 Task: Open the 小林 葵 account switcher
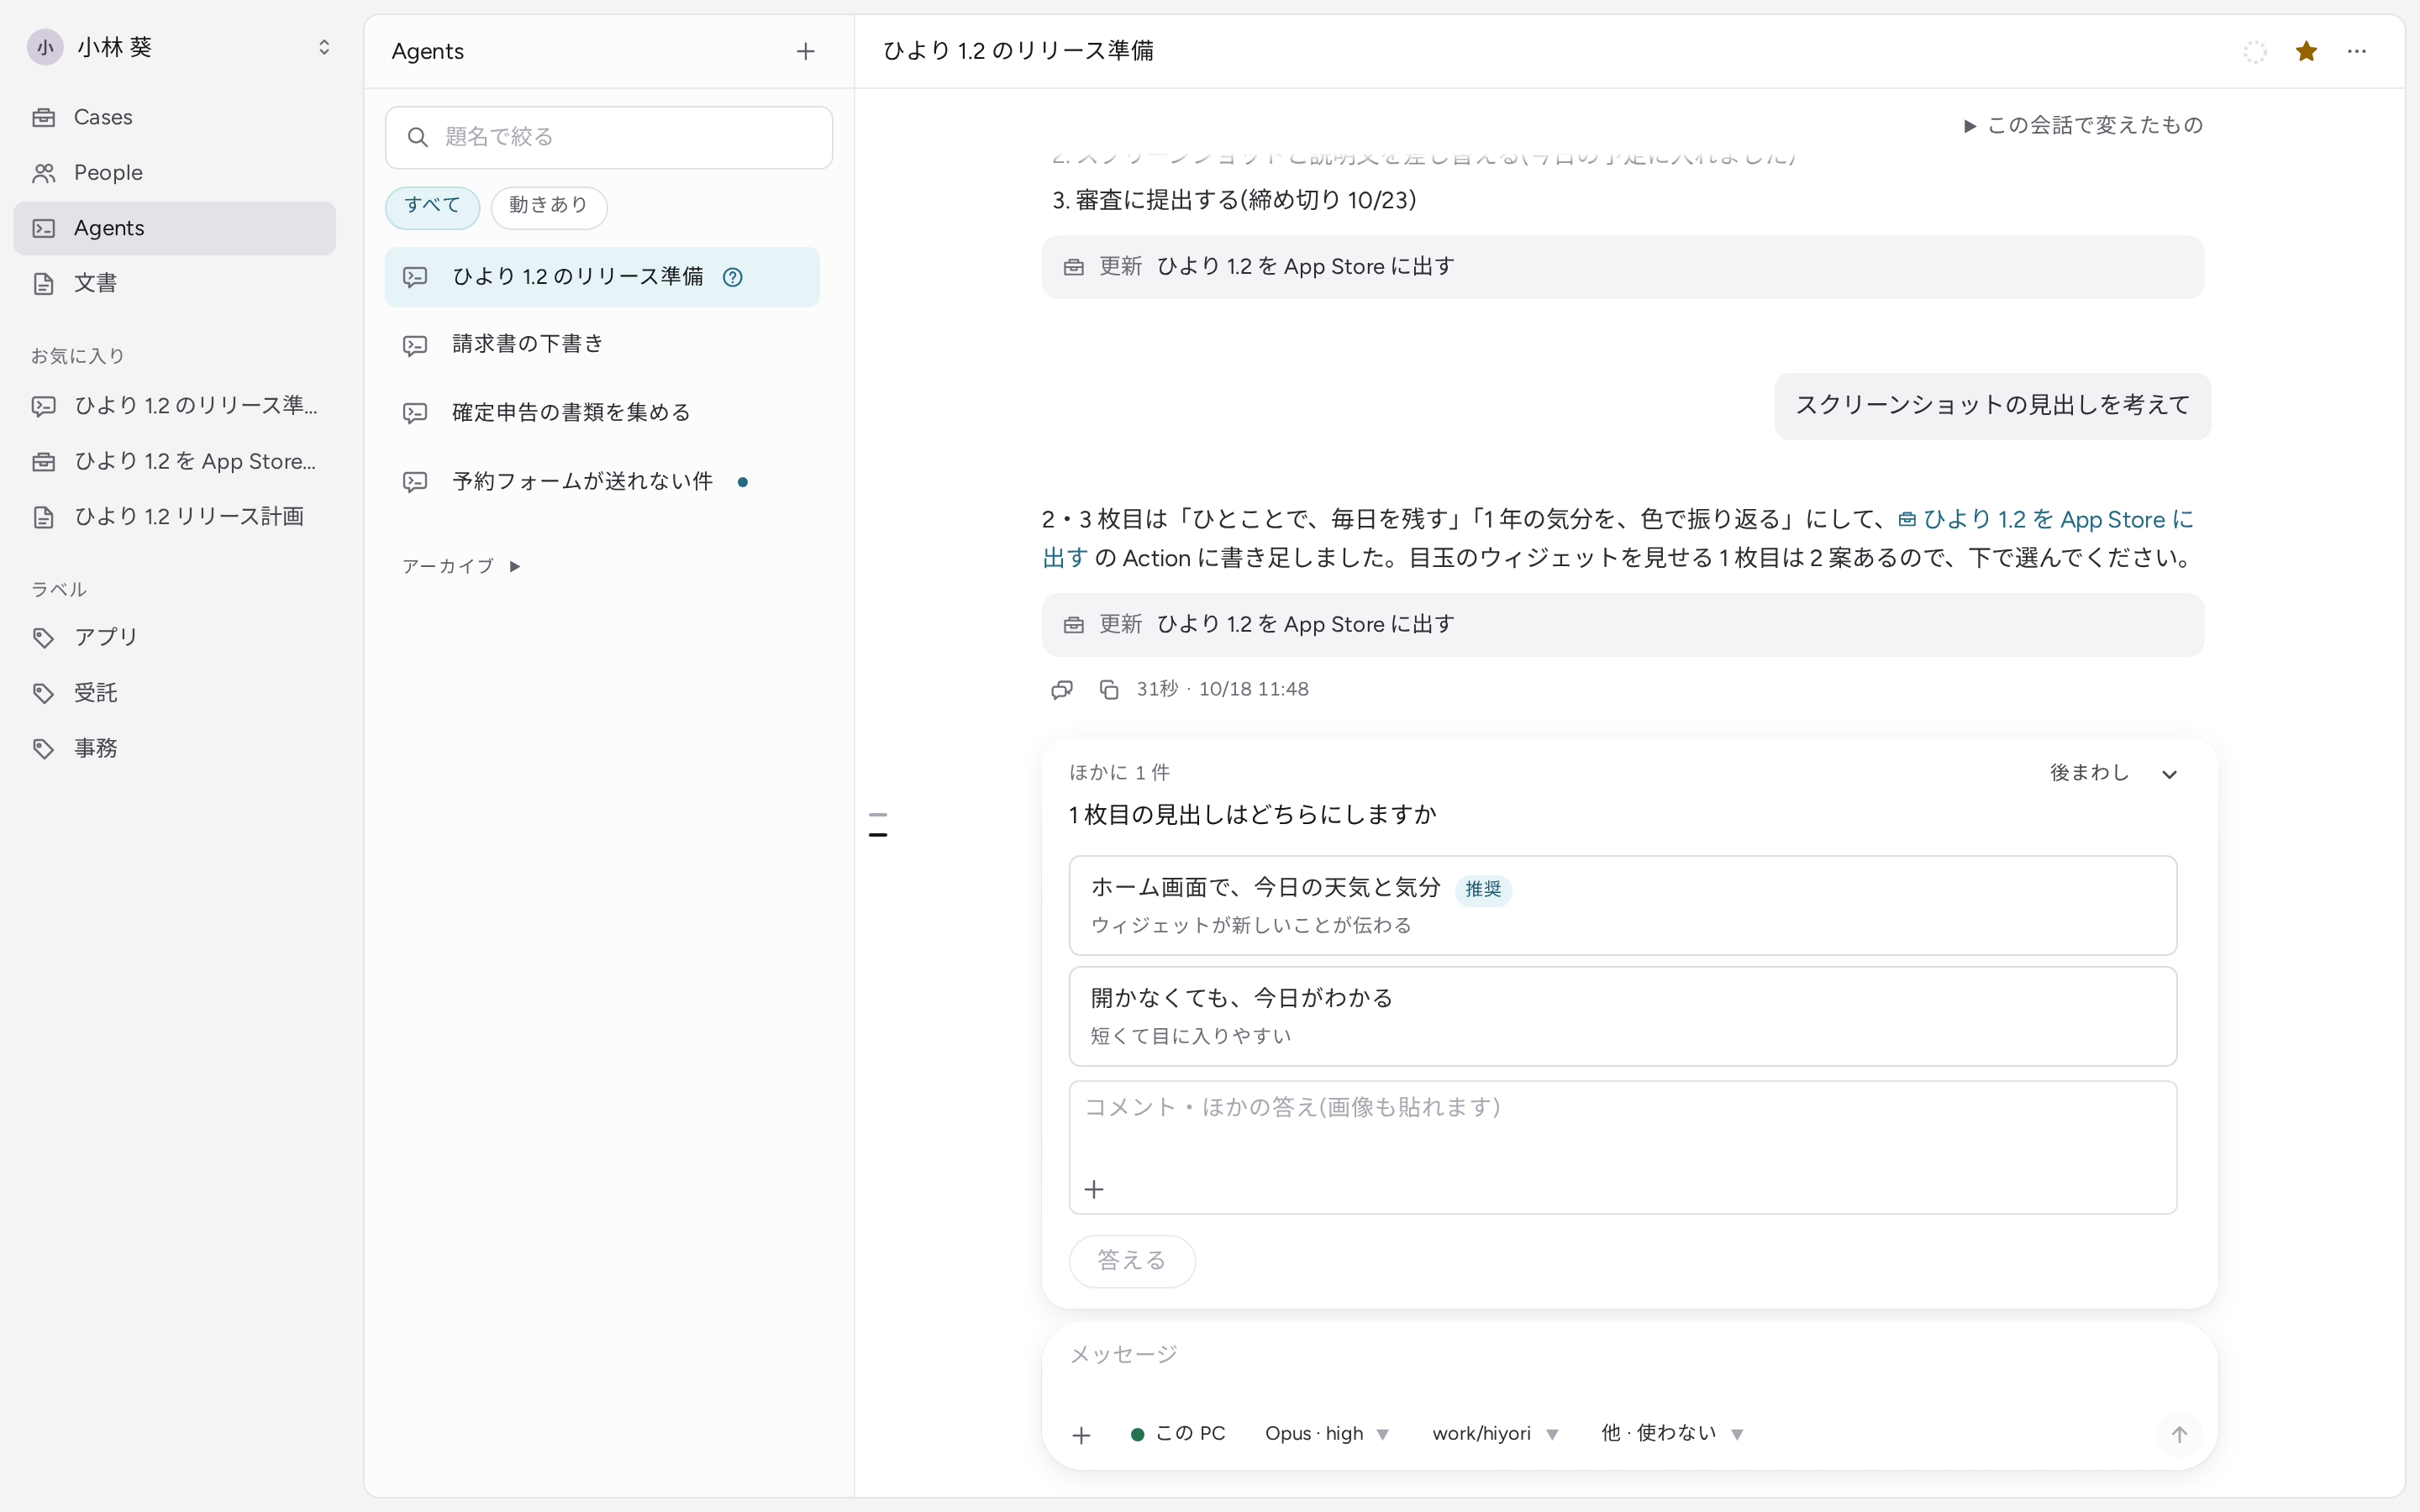click(x=178, y=47)
